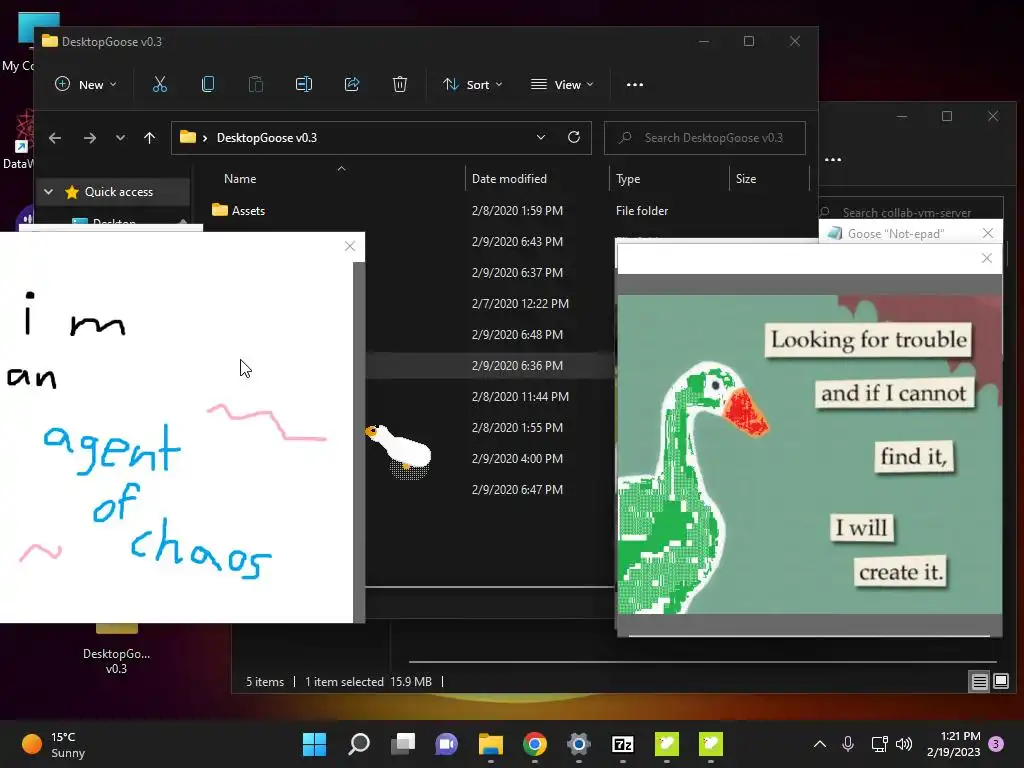Open the weather widget showing 15°C Sunny
Screen dimensions: 1024x768
coord(54,744)
